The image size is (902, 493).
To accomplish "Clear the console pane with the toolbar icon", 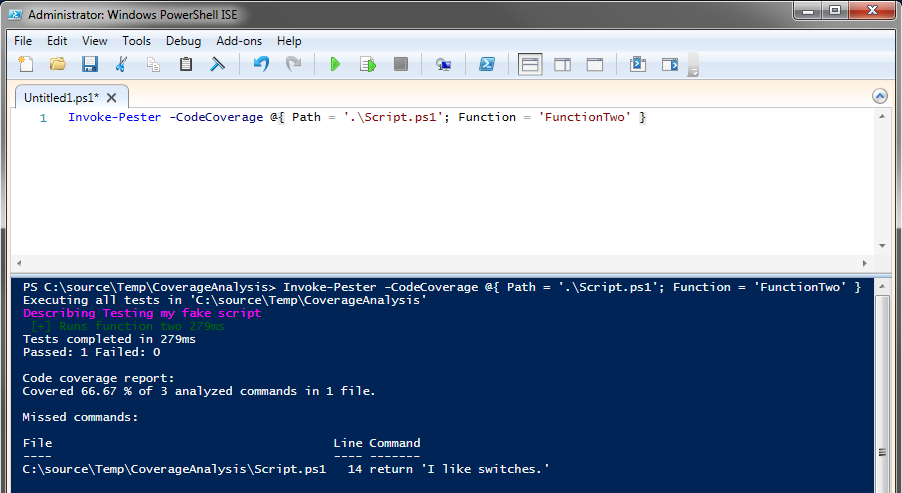I will coord(217,64).
